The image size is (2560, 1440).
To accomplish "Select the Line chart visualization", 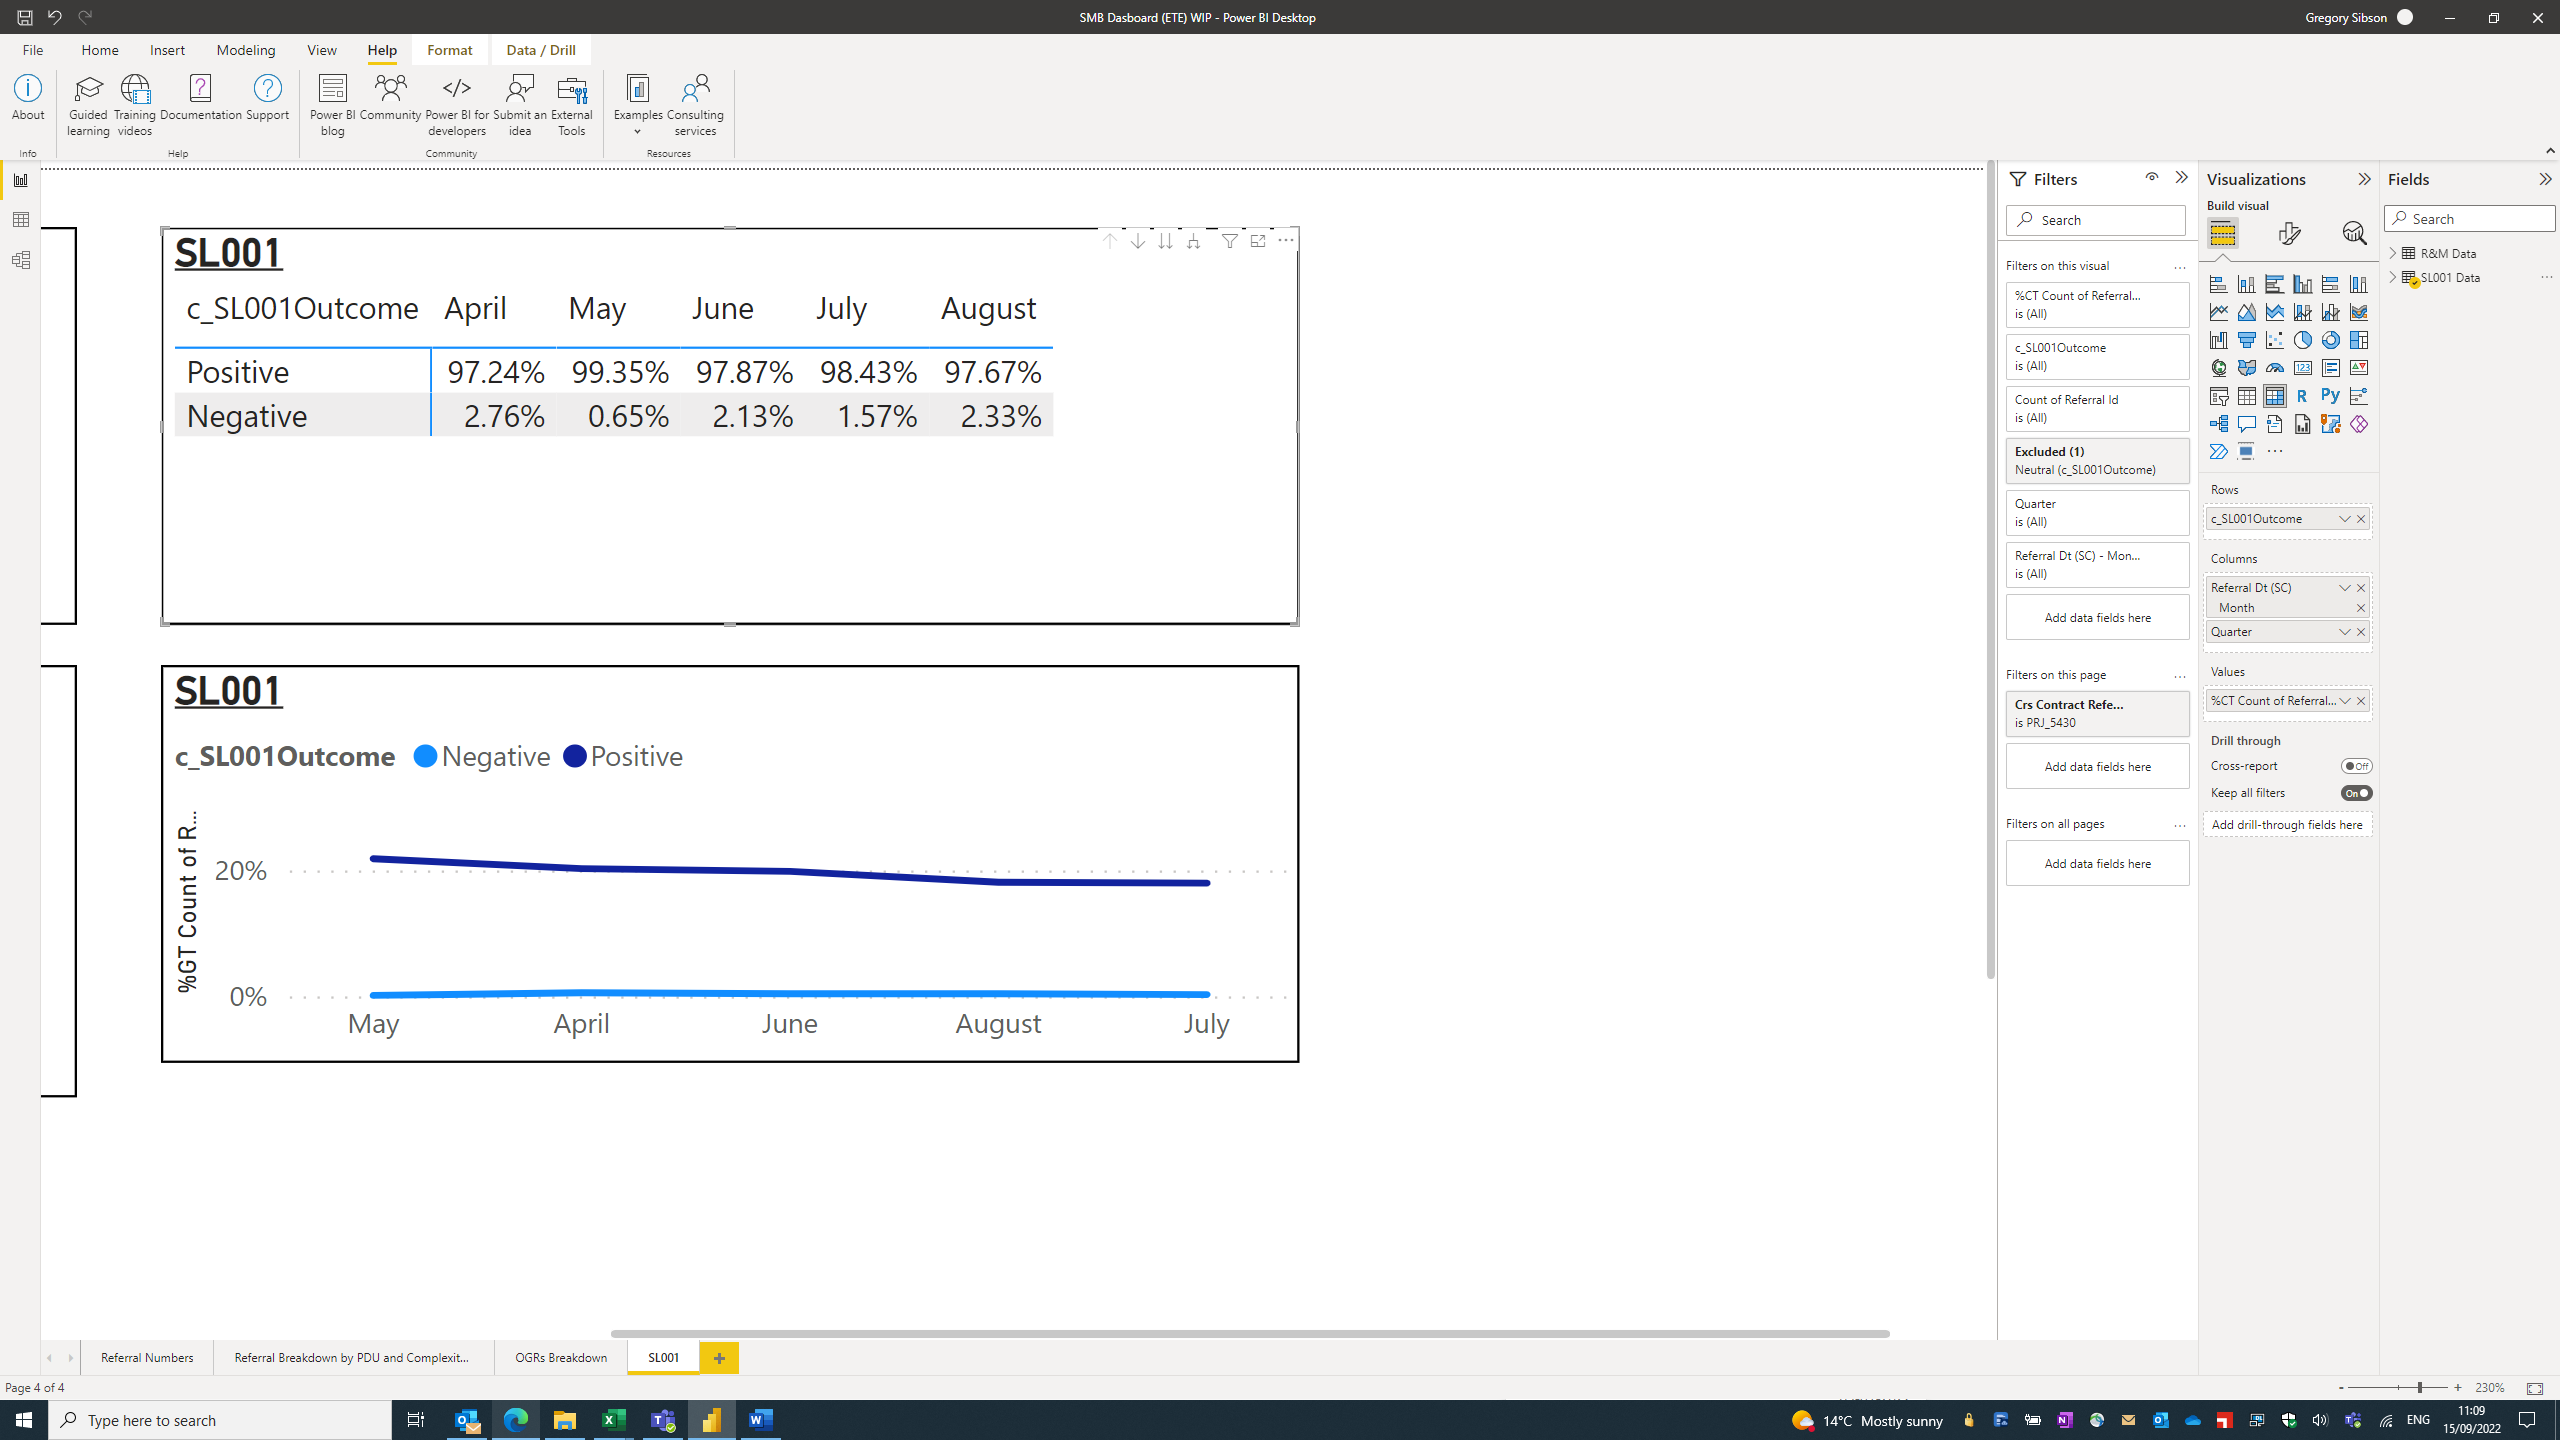I will 2218,312.
